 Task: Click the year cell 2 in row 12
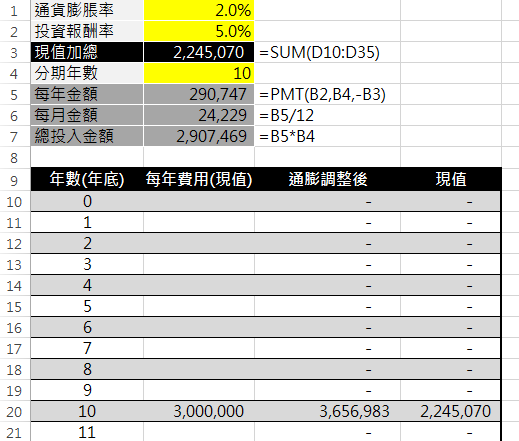[87, 243]
